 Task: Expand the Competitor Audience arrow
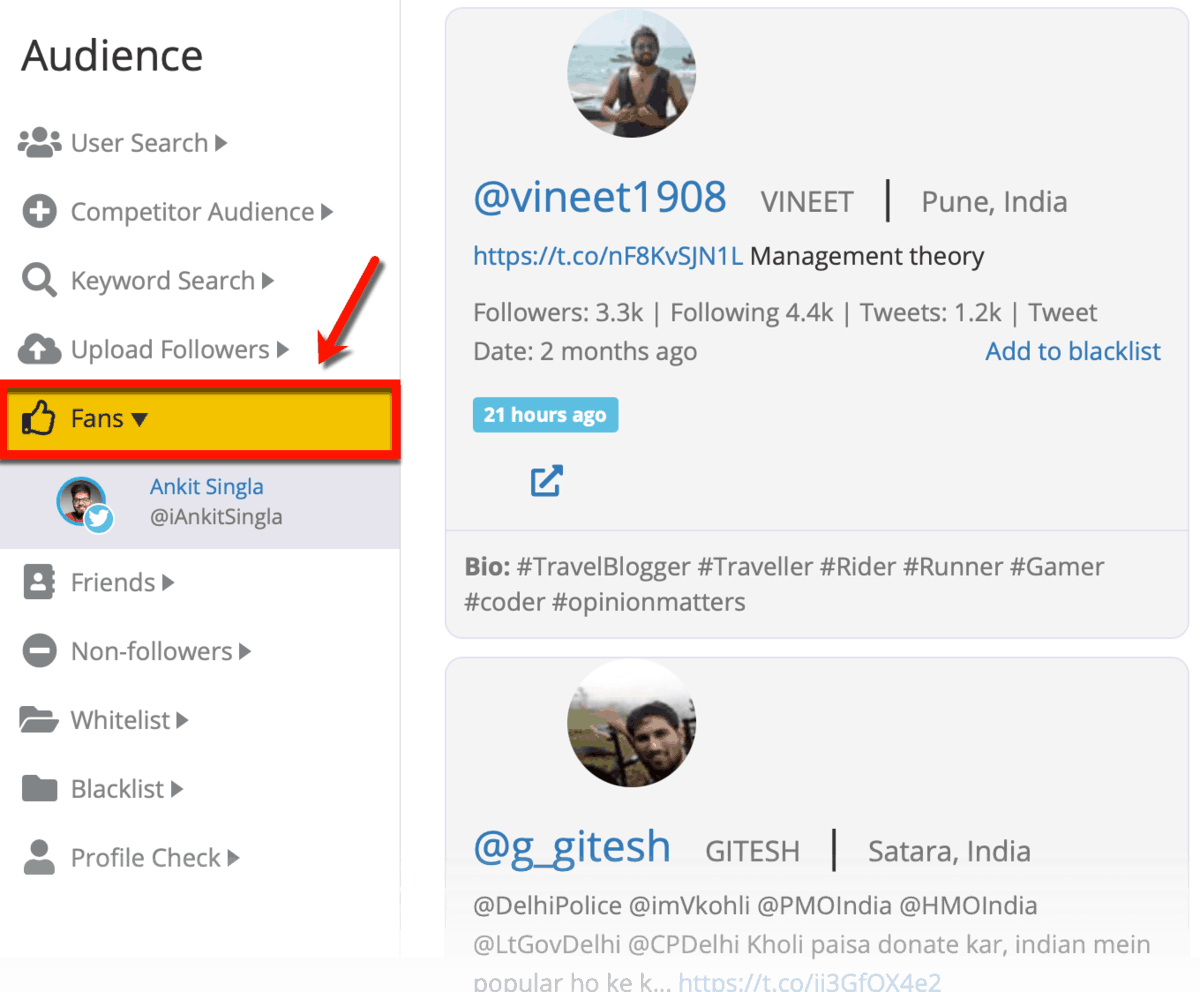[x=327, y=212]
